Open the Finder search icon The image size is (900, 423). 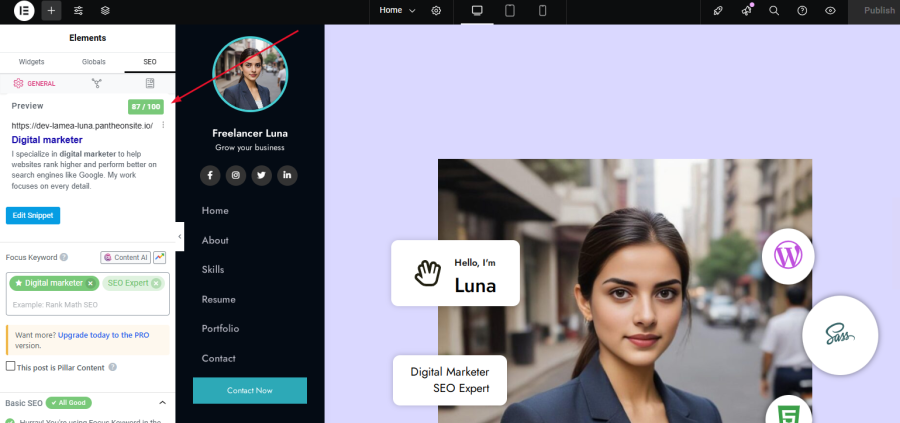(774, 10)
